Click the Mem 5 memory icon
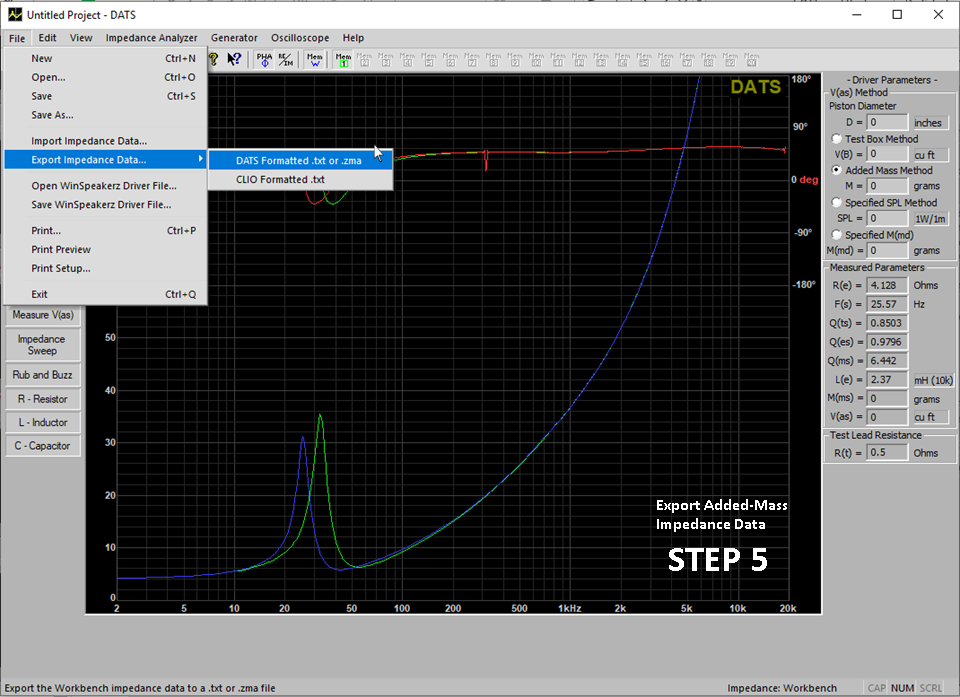This screenshot has height=697, width=960. pyautogui.click(x=429, y=59)
